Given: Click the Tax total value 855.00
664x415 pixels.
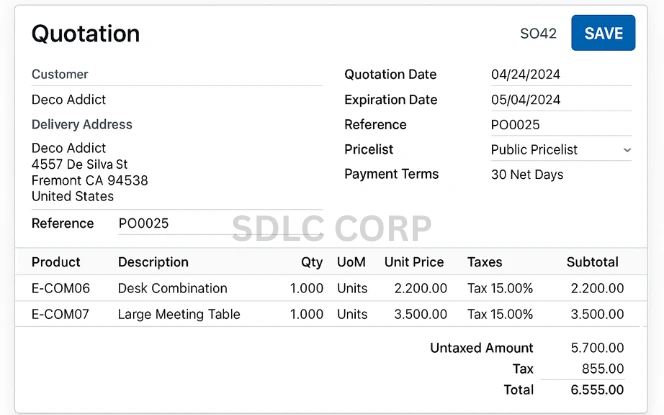Looking at the screenshot, I should pyautogui.click(x=603, y=368).
